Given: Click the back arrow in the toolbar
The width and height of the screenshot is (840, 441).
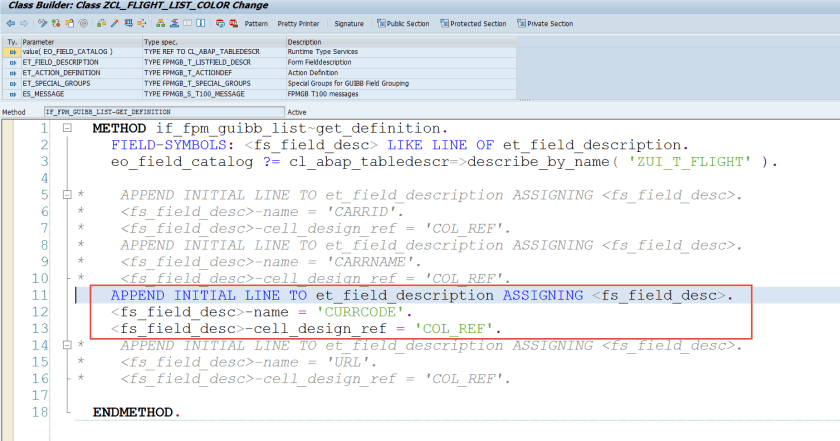Looking at the screenshot, I should click(8, 23).
